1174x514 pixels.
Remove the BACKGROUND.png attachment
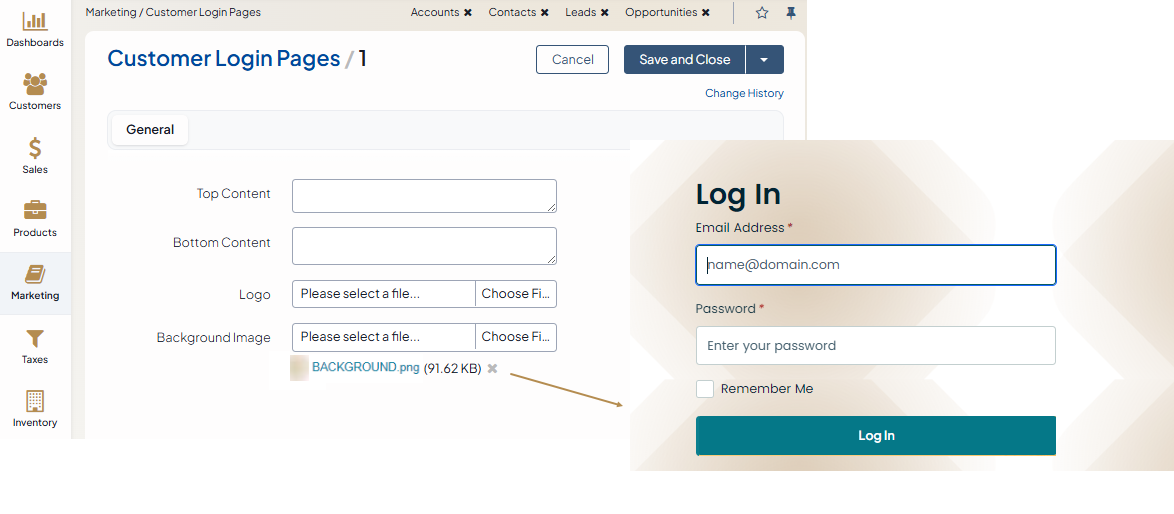[x=492, y=368]
